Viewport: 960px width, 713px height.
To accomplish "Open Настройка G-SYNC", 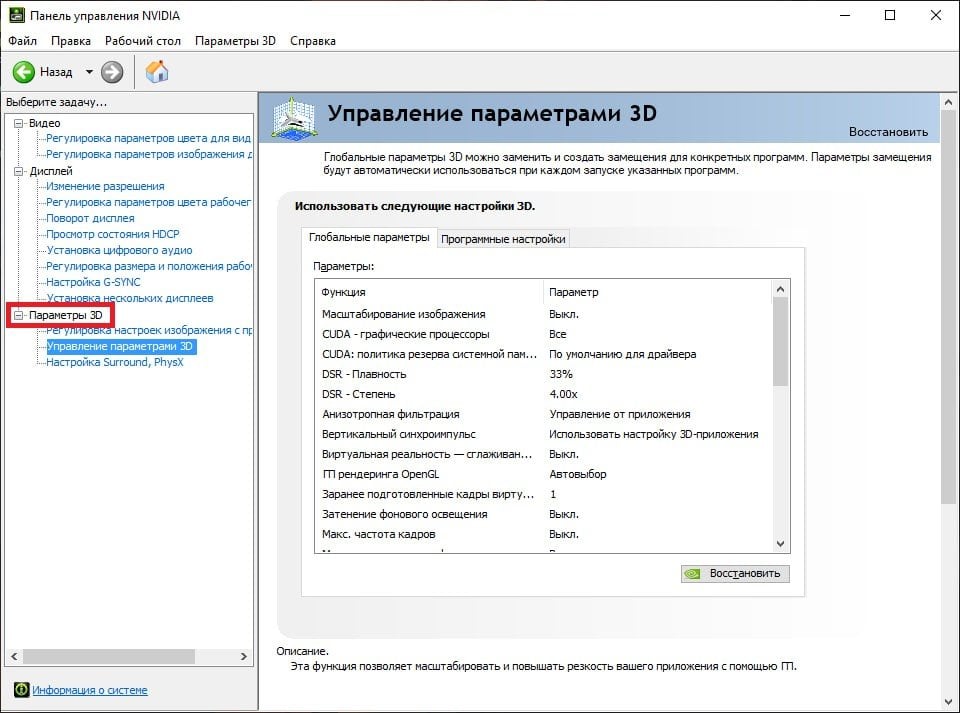I will 93,282.
